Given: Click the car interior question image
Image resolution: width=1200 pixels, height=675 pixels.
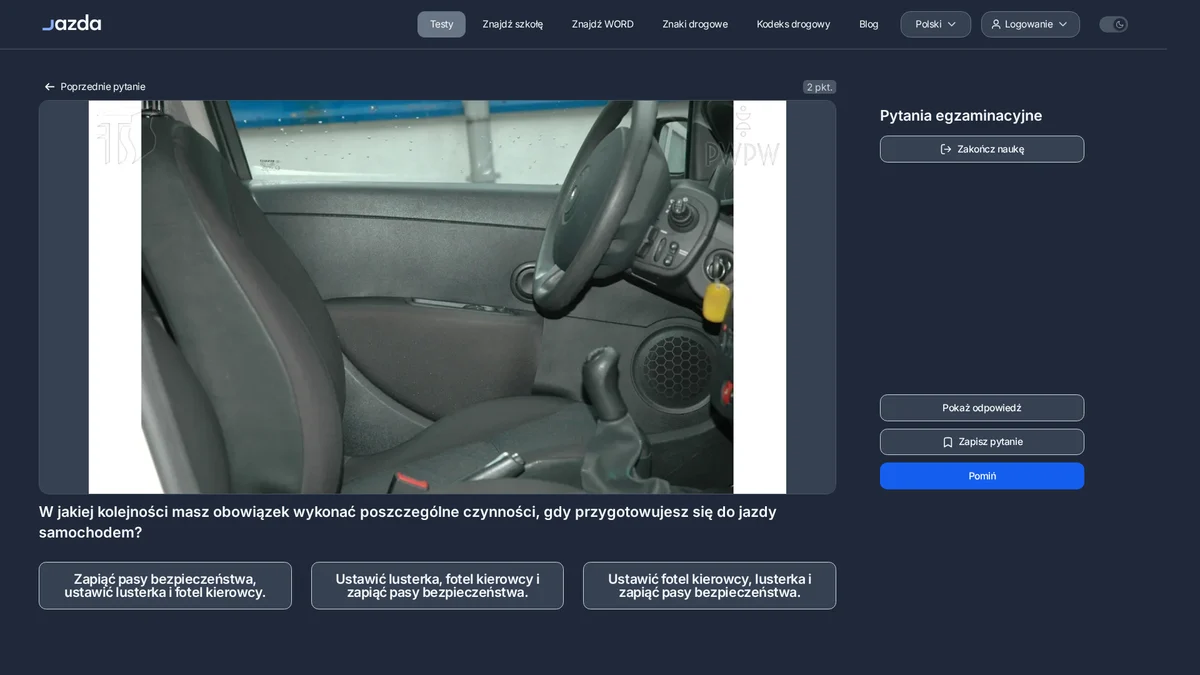Looking at the screenshot, I should (437, 297).
